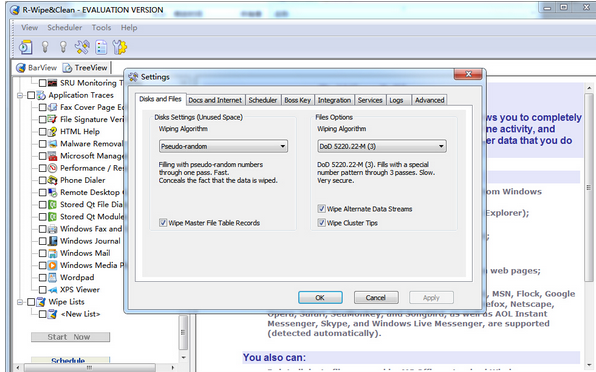Click the Windows Media Player tree icon
Image resolution: width=596 pixels, height=372 pixels.
pyautogui.click(x=52, y=265)
